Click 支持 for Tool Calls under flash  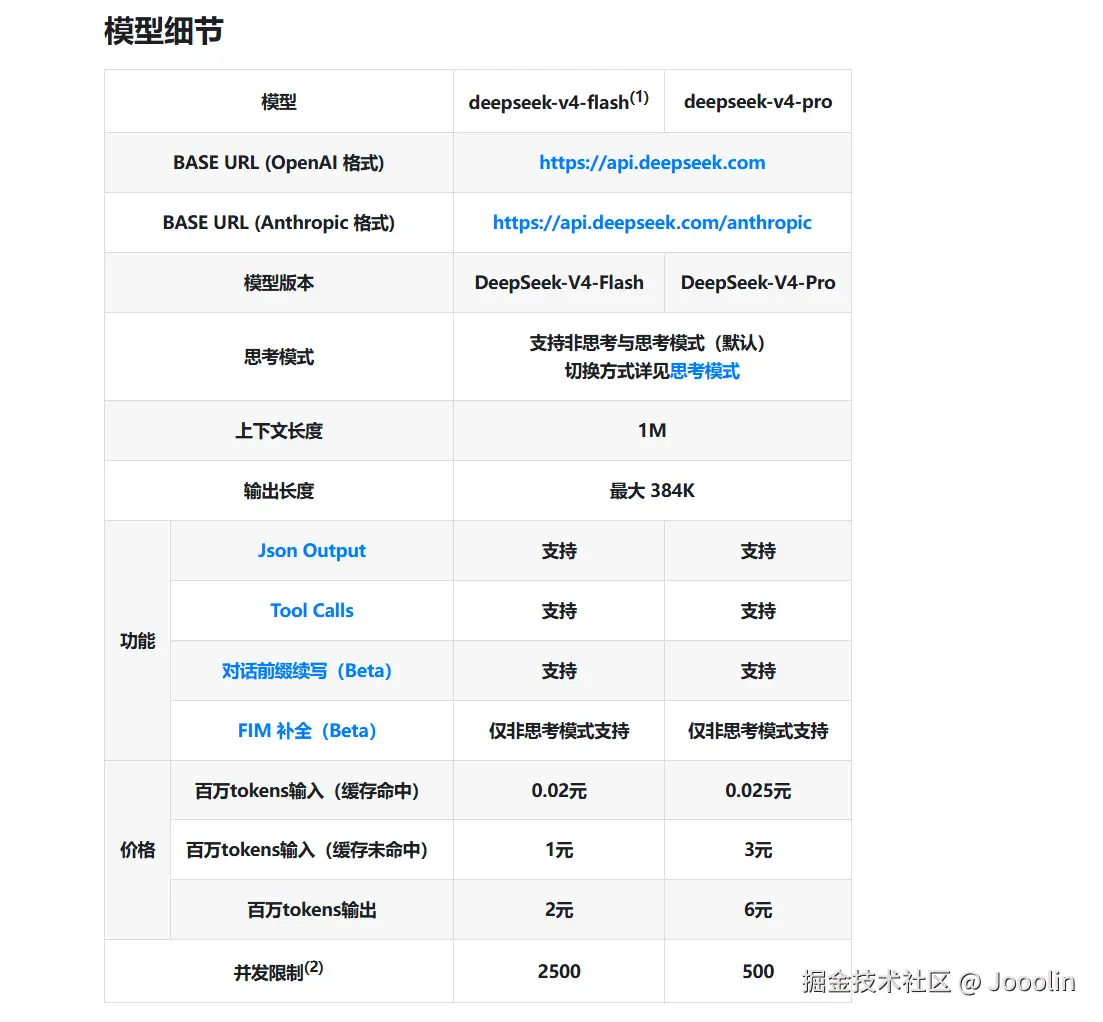click(x=559, y=611)
